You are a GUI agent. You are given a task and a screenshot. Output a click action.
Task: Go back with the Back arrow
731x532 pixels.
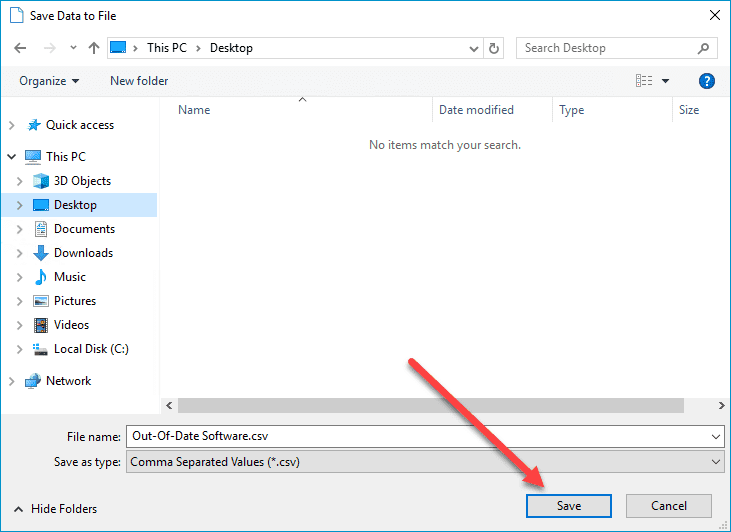20,48
